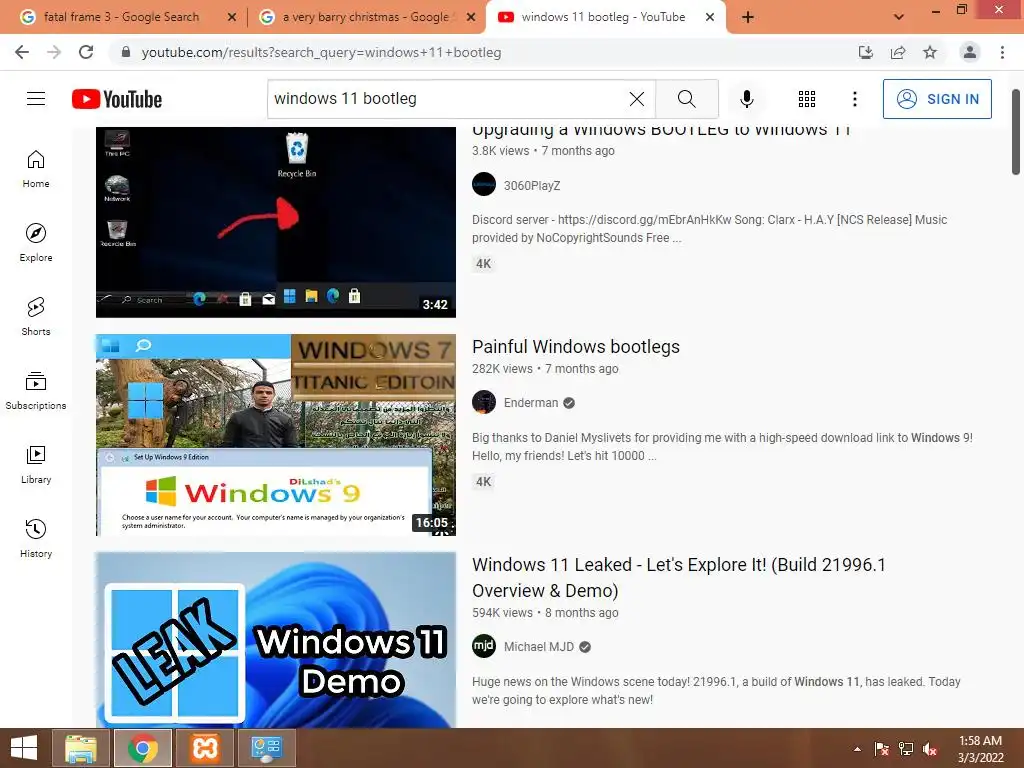Start voice search with microphone icon

tap(746, 99)
